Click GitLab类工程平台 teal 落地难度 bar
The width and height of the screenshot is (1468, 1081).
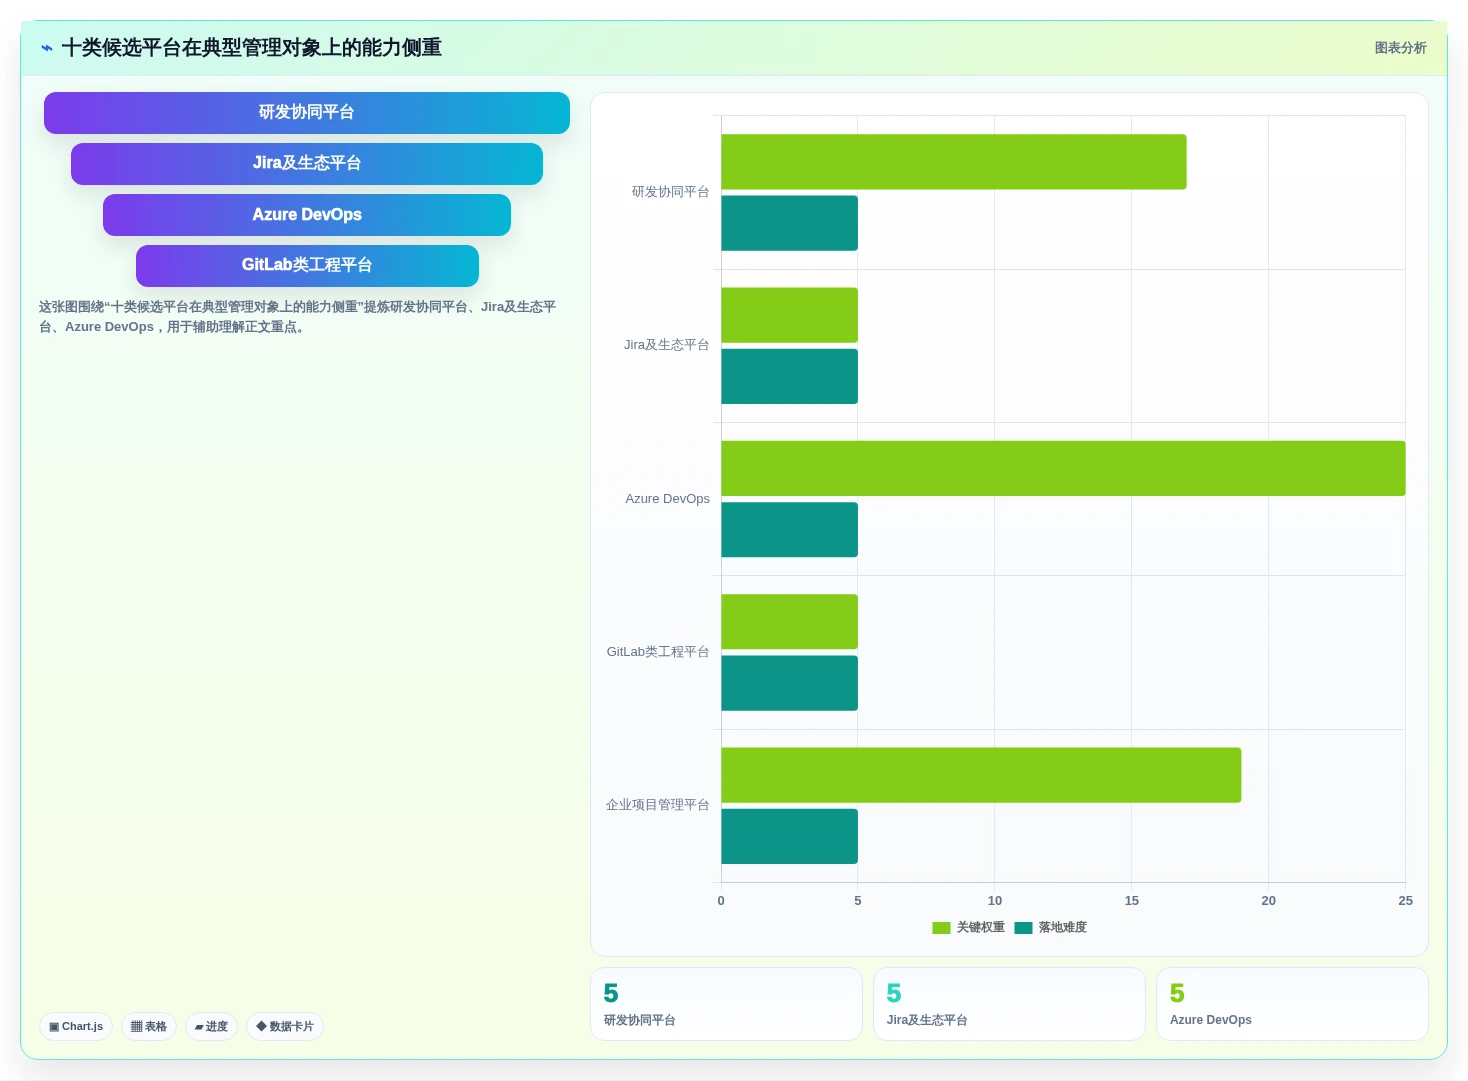pos(790,683)
